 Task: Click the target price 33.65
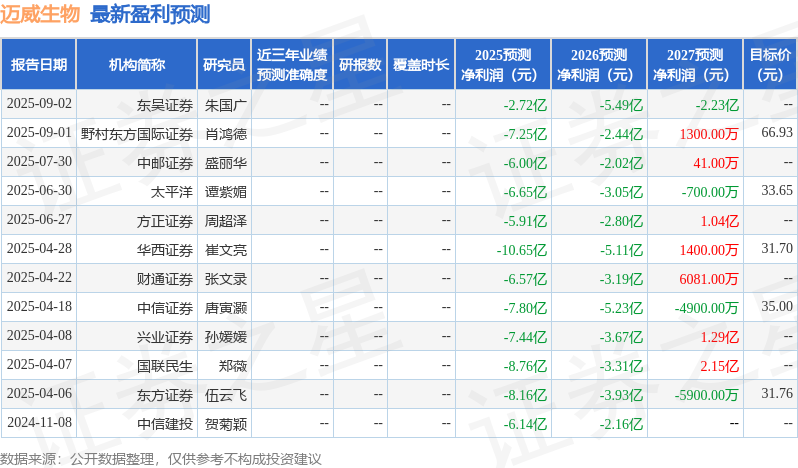click(x=777, y=191)
